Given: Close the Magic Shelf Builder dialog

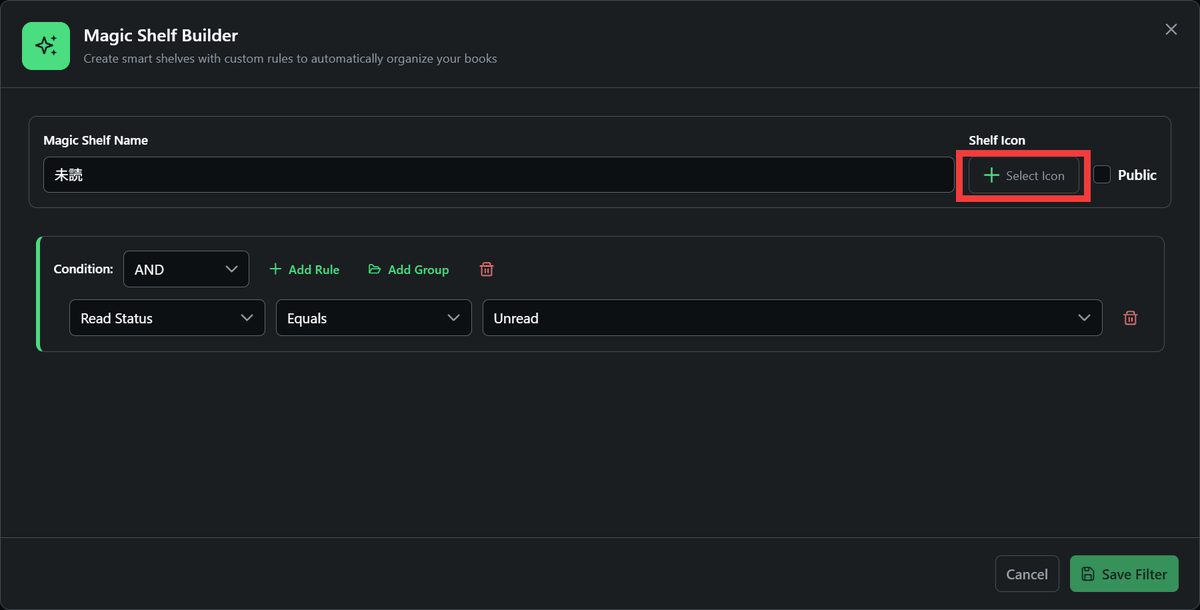Looking at the screenshot, I should tap(1171, 30).
